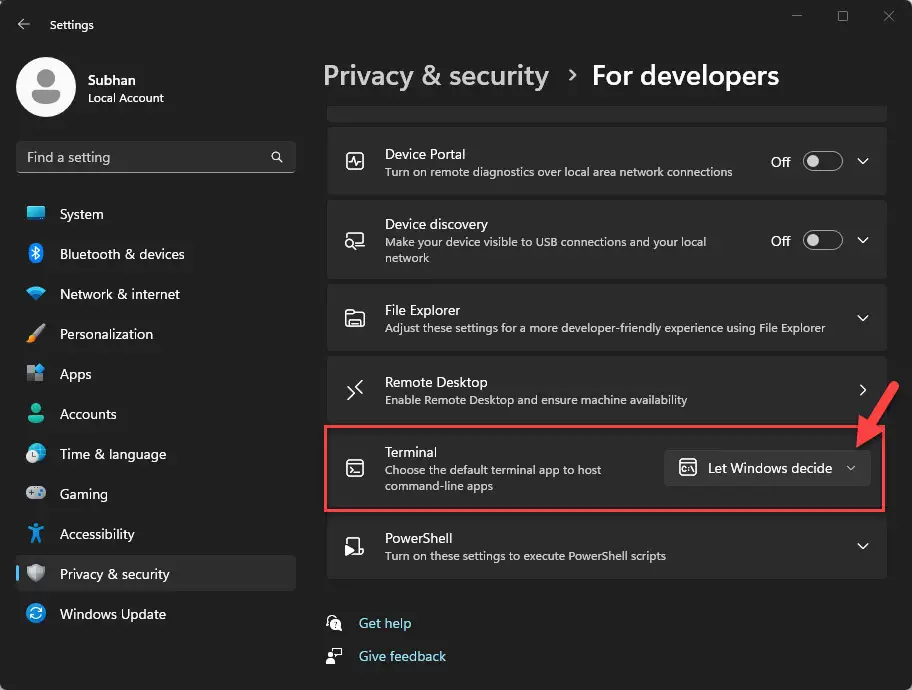Click the Personalization paintbrush icon
912x690 pixels.
click(36, 333)
